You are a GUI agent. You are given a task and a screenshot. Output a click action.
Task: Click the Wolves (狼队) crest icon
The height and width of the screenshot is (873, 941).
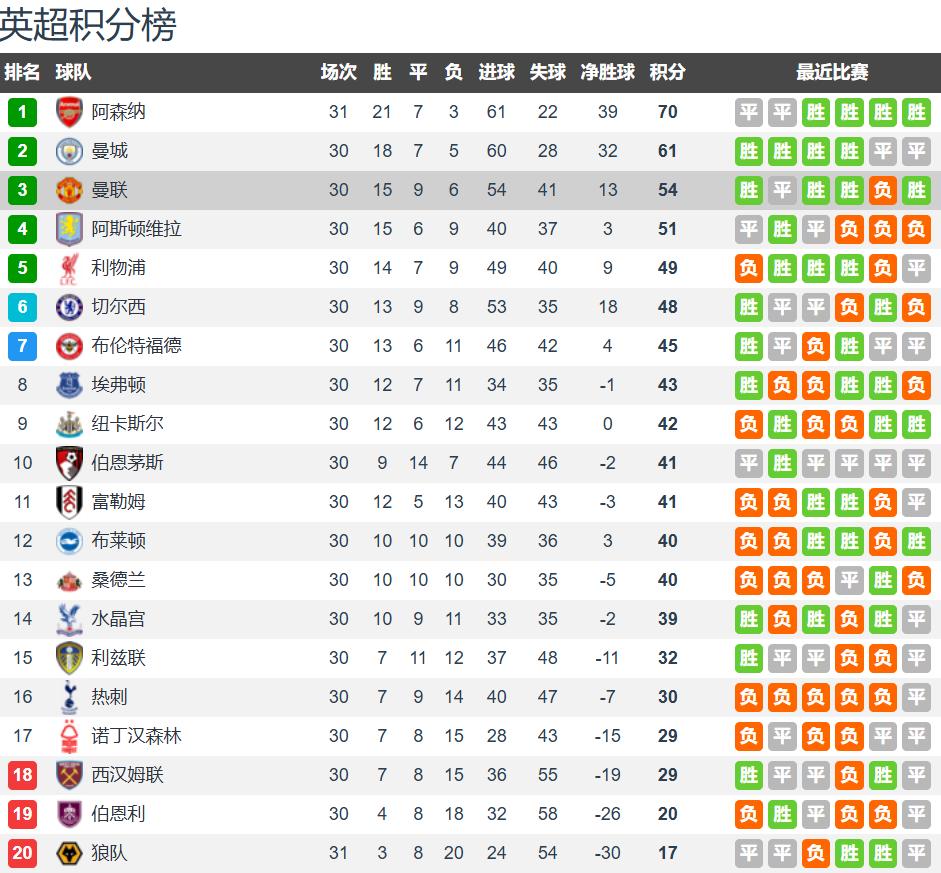(x=69, y=853)
